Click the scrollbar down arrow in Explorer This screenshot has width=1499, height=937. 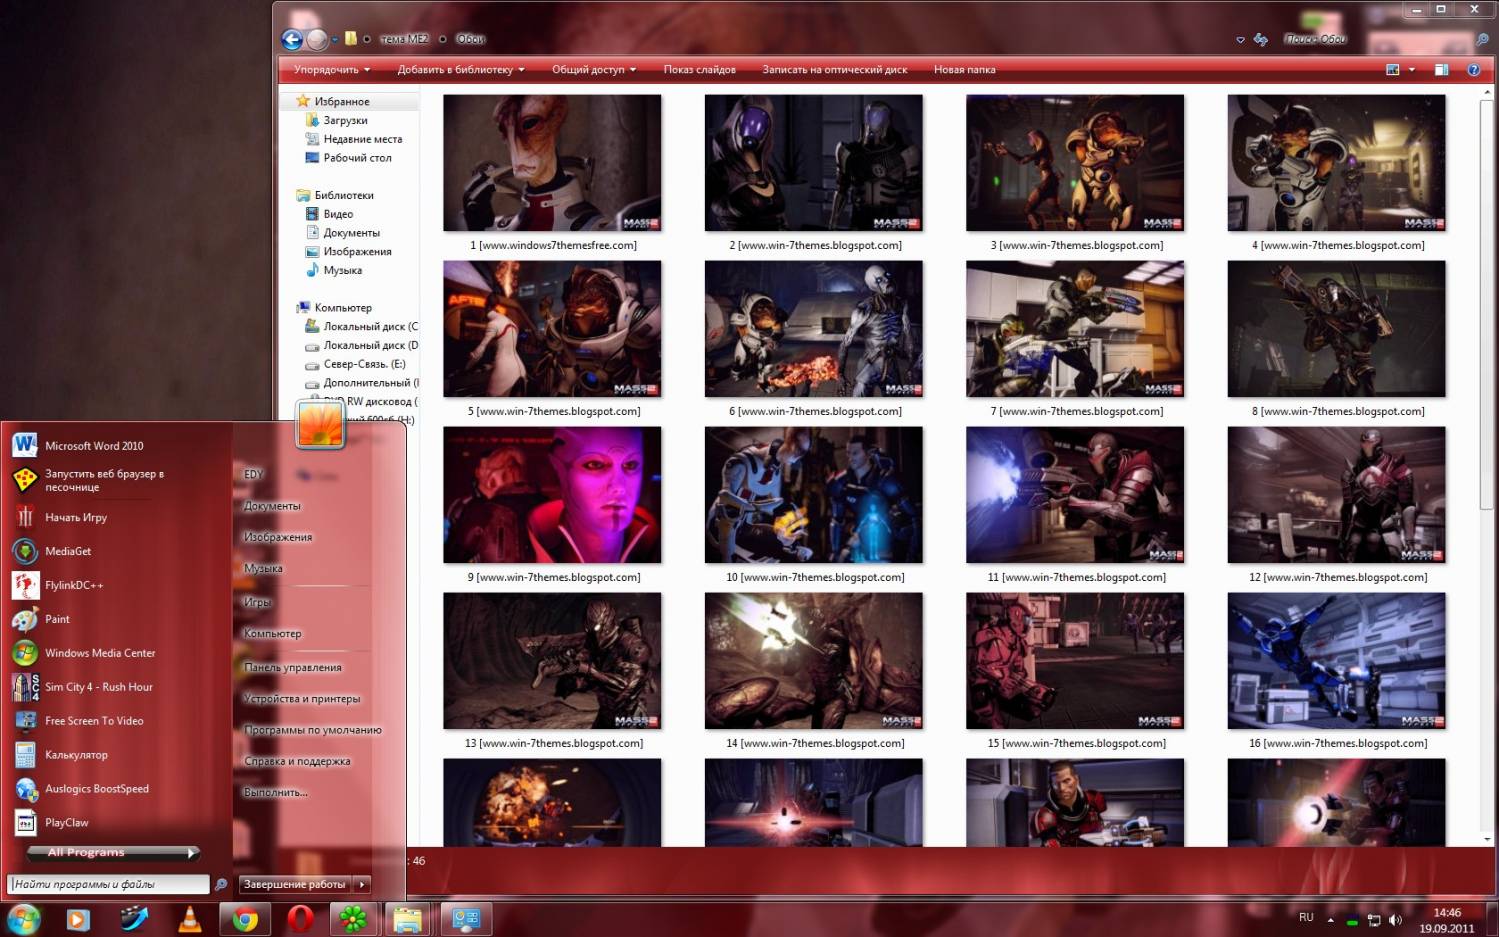click(1487, 839)
